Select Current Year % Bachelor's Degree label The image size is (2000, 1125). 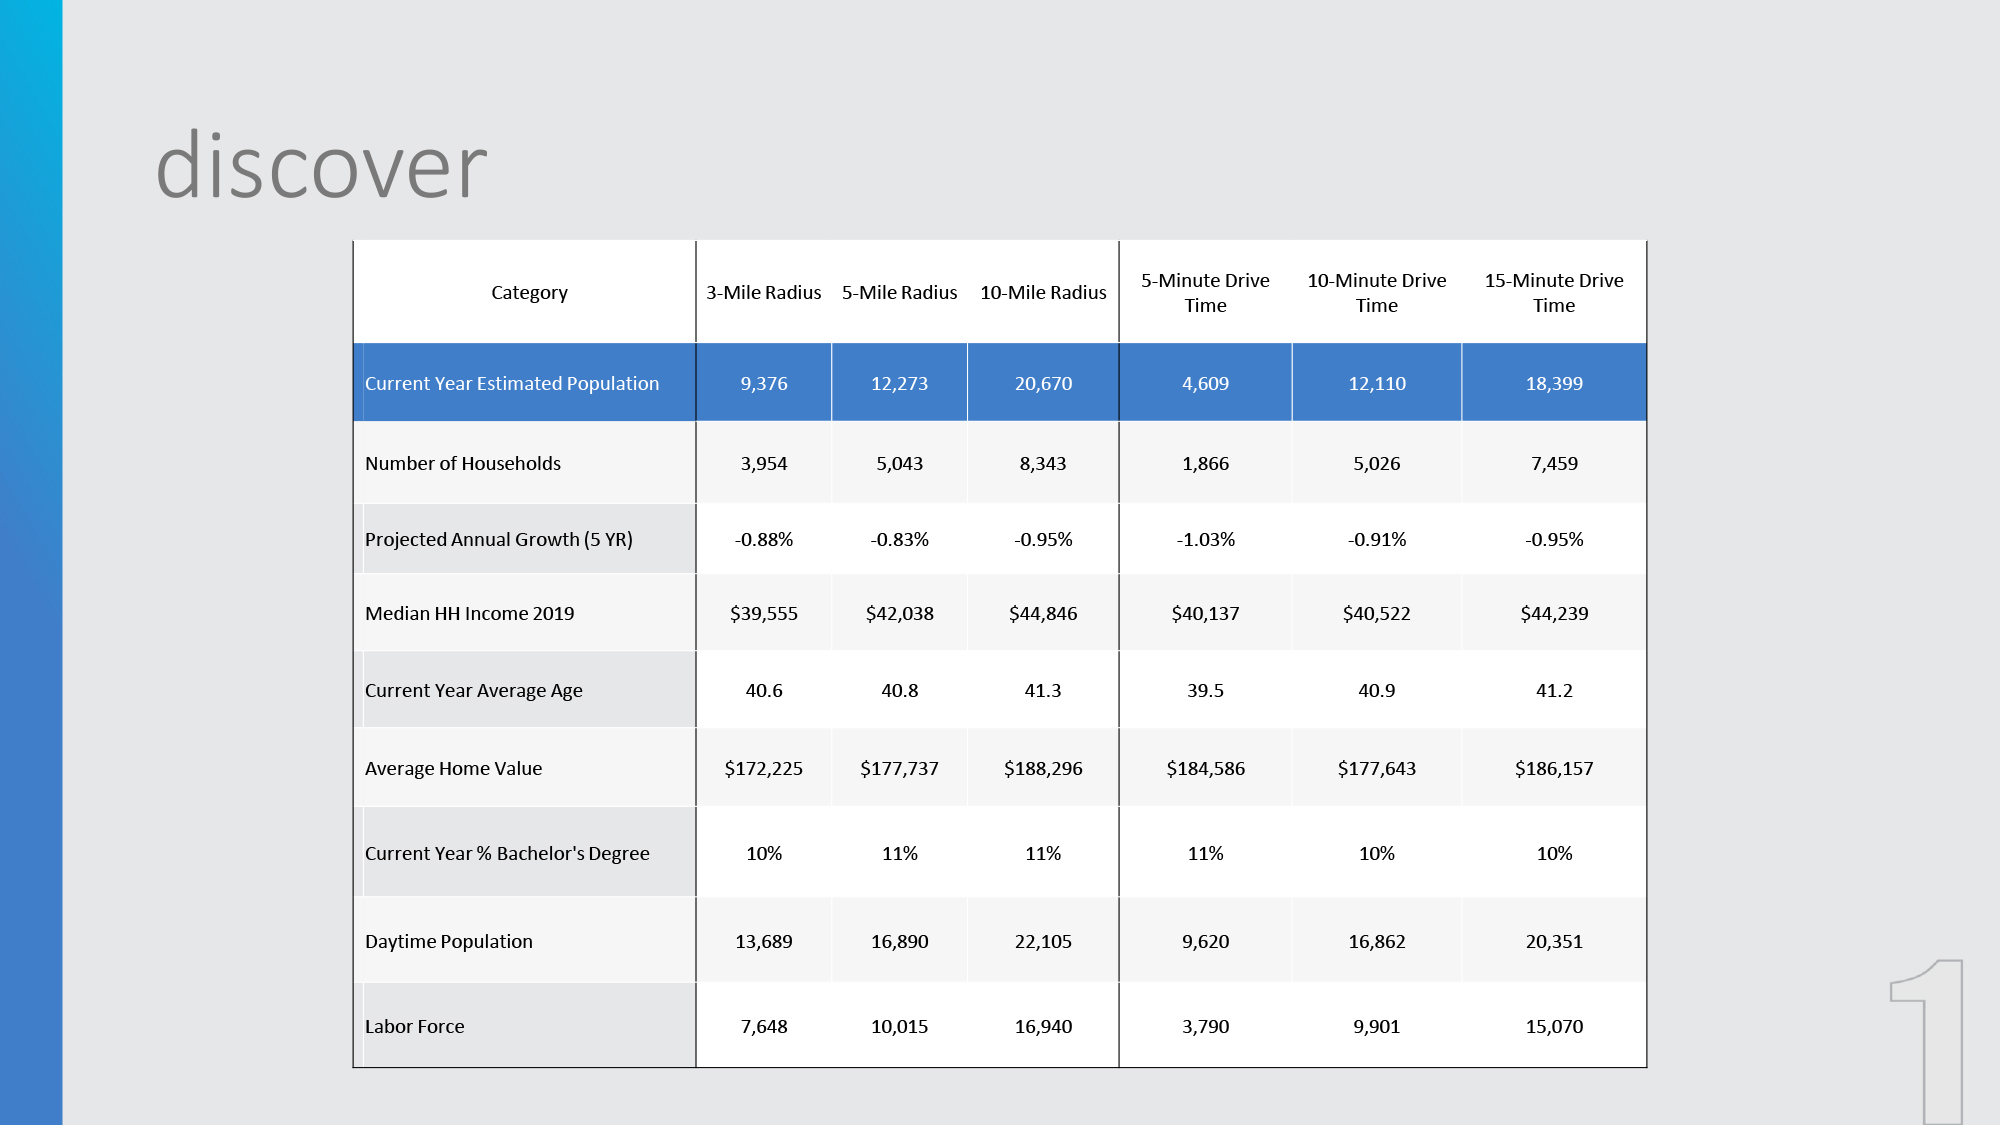pyautogui.click(x=506, y=854)
